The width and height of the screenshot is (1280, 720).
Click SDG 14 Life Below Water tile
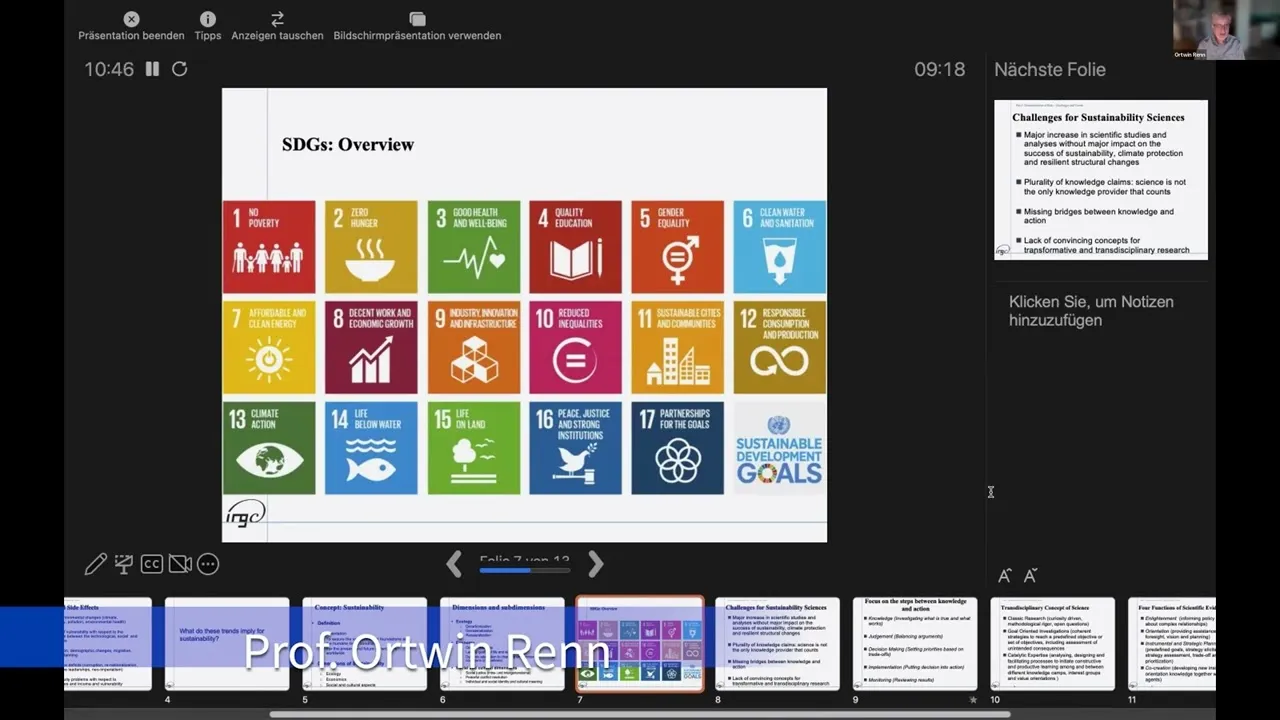click(371, 448)
